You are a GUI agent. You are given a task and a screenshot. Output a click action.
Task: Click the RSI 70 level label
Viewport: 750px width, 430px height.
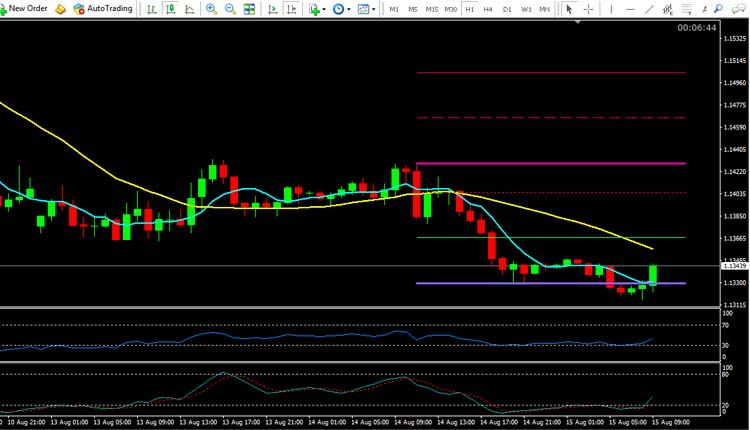(x=726, y=325)
